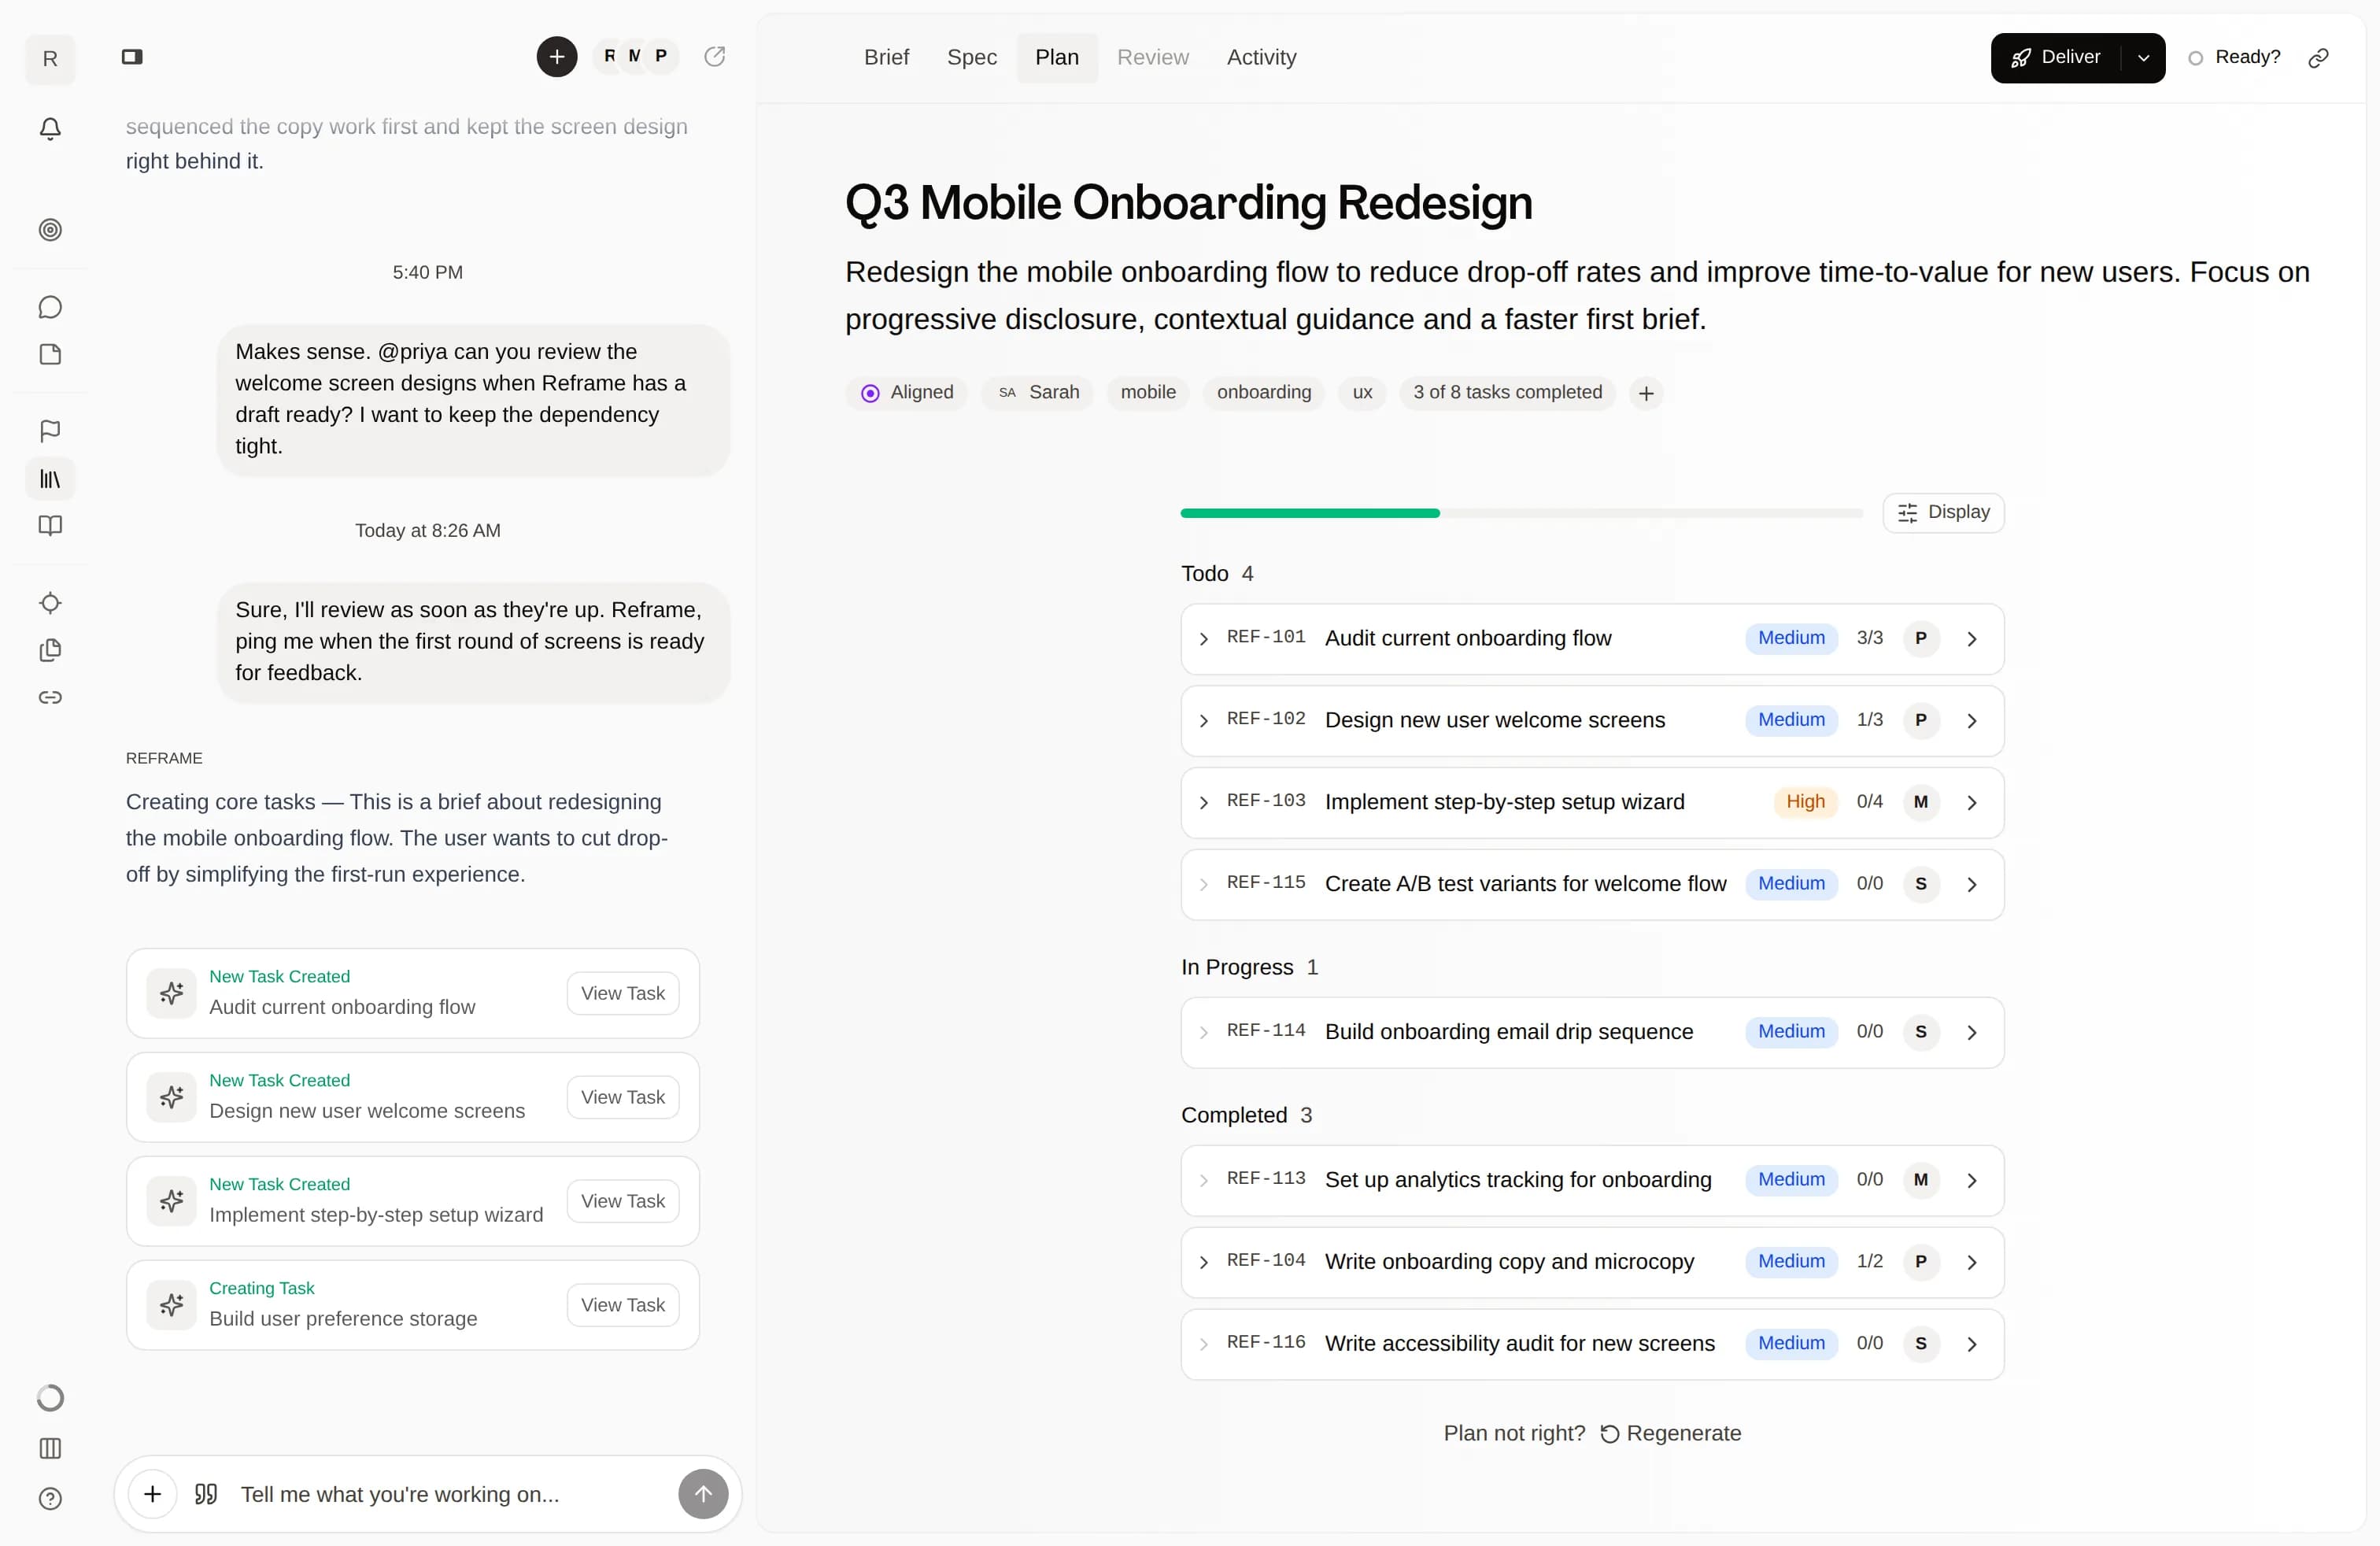
Task: Click the black plus new chat button
Action: click(557, 57)
